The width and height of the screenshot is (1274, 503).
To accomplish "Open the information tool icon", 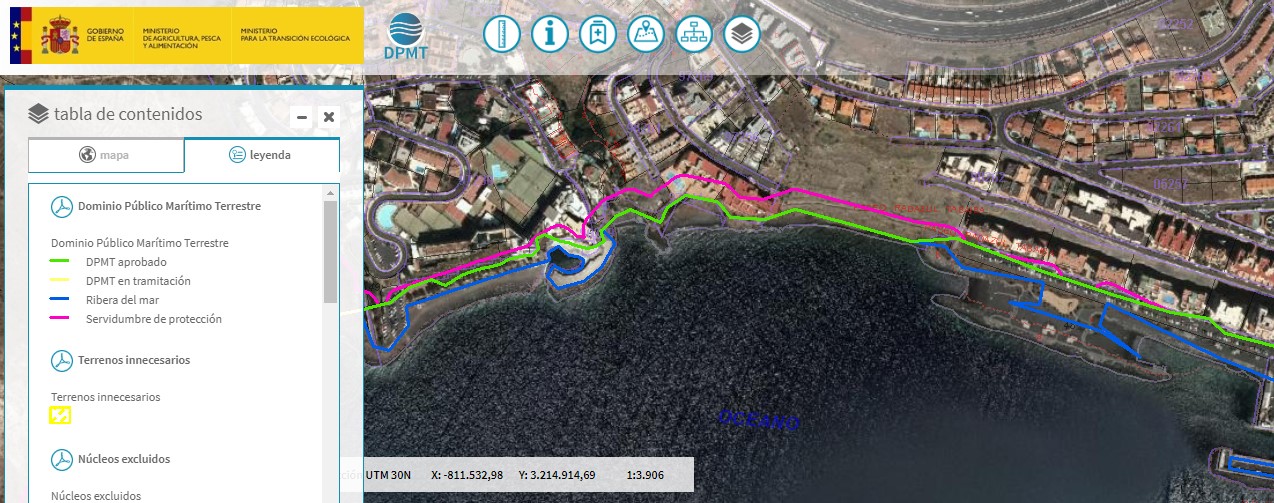I will tap(549, 34).
